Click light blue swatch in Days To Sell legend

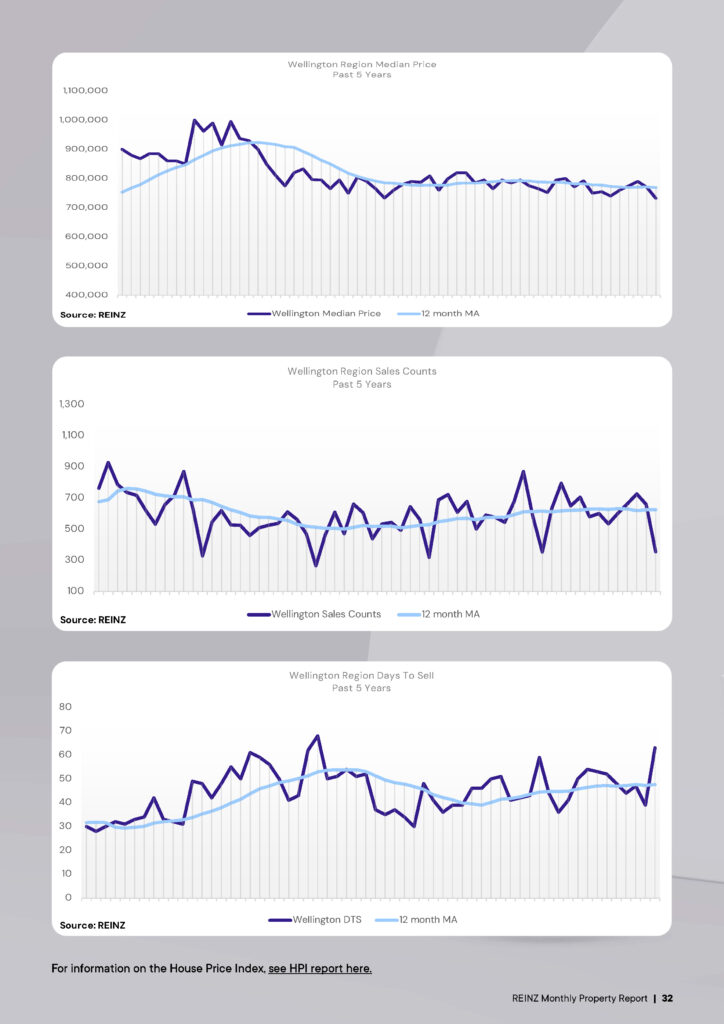(384, 919)
